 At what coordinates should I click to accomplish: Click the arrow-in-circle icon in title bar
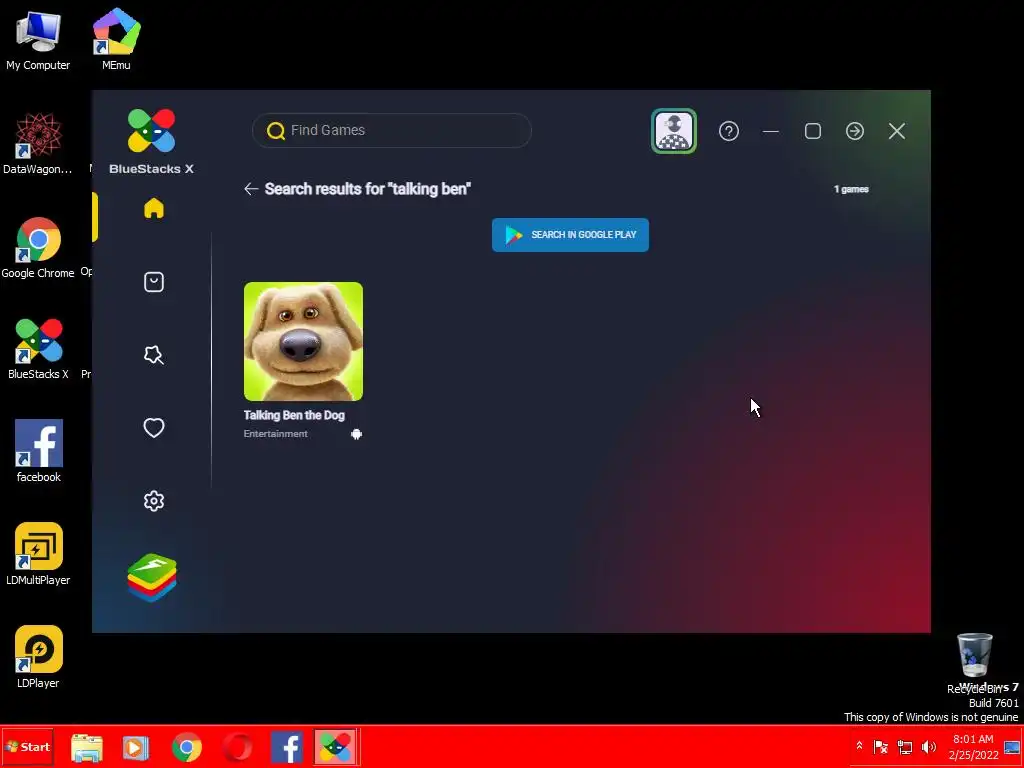coord(855,131)
